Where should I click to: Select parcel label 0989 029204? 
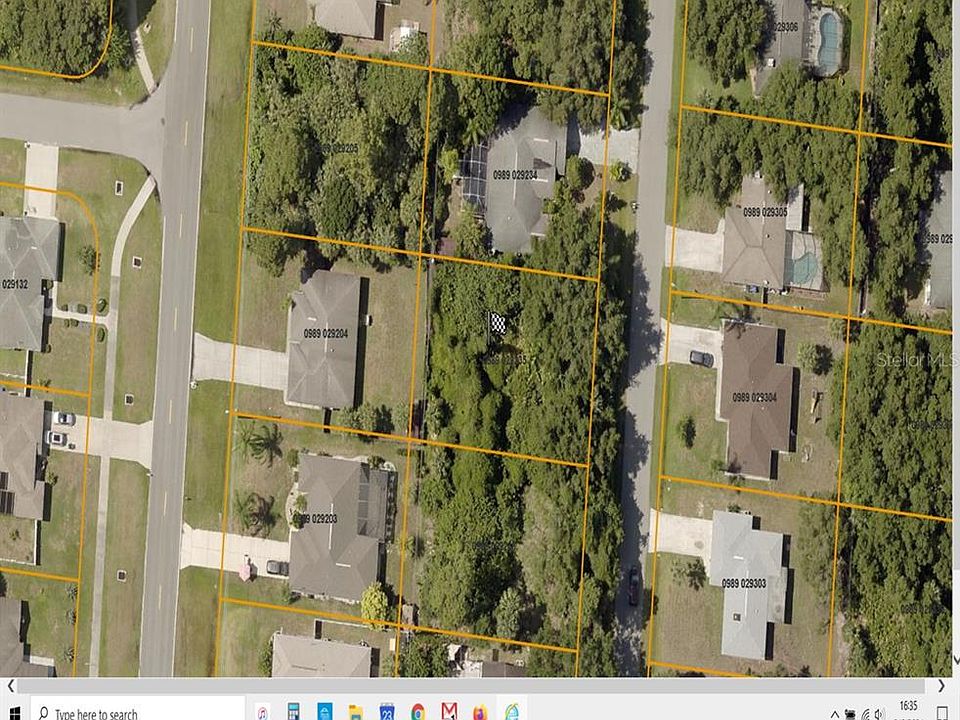click(326, 334)
